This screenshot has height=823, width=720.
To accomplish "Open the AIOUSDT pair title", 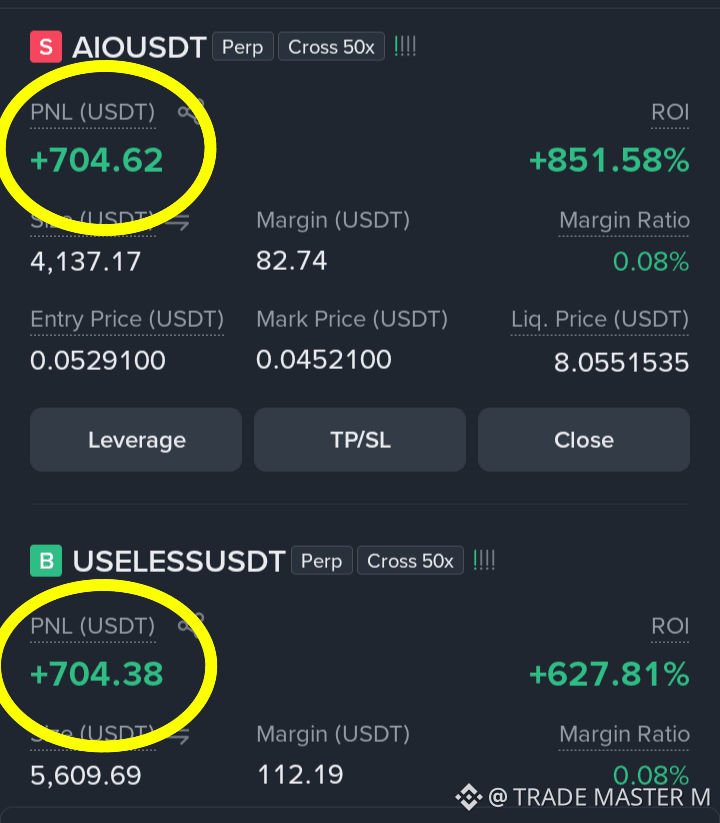I will point(139,47).
